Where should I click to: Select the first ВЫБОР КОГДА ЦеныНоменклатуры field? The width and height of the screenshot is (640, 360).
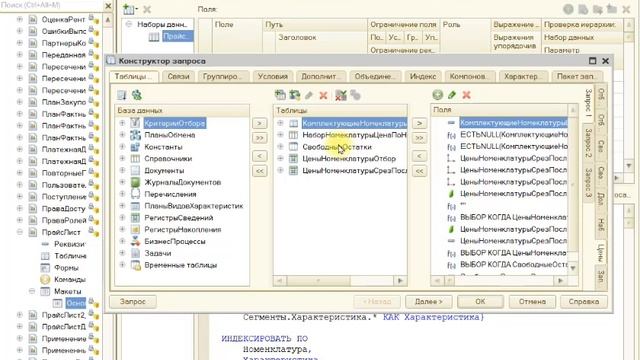tap(513, 218)
